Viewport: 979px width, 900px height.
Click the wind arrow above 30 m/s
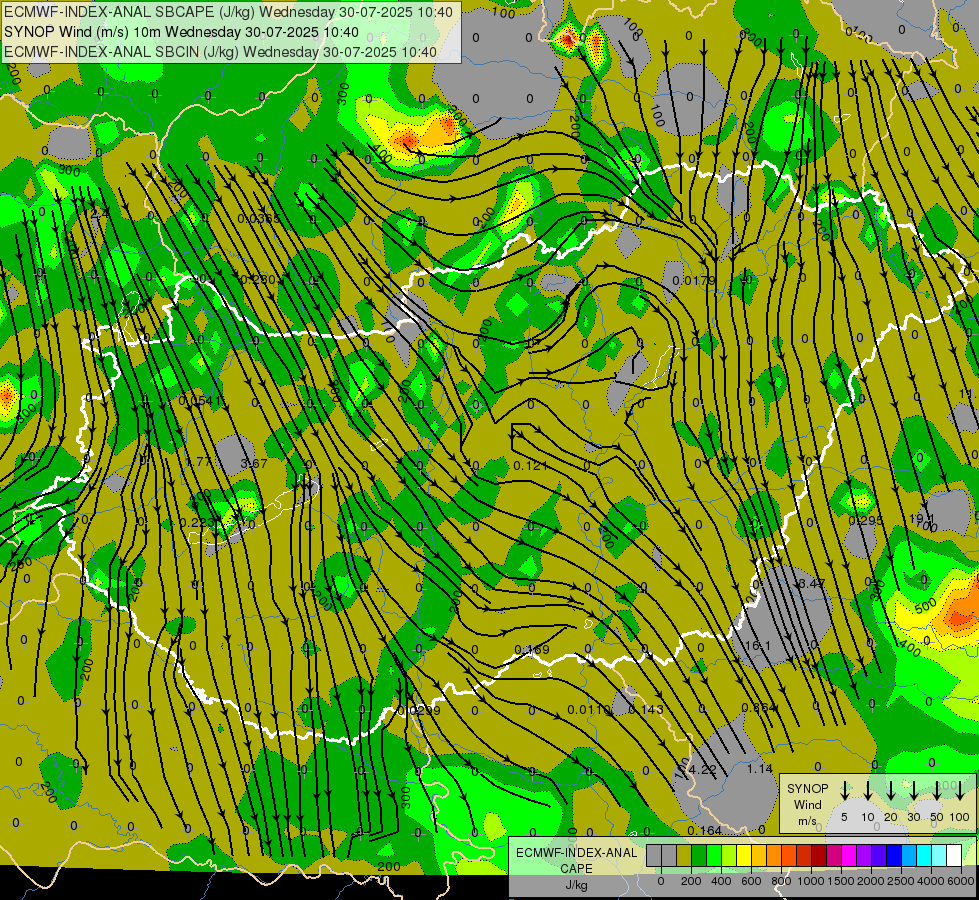tap(913, 790)
